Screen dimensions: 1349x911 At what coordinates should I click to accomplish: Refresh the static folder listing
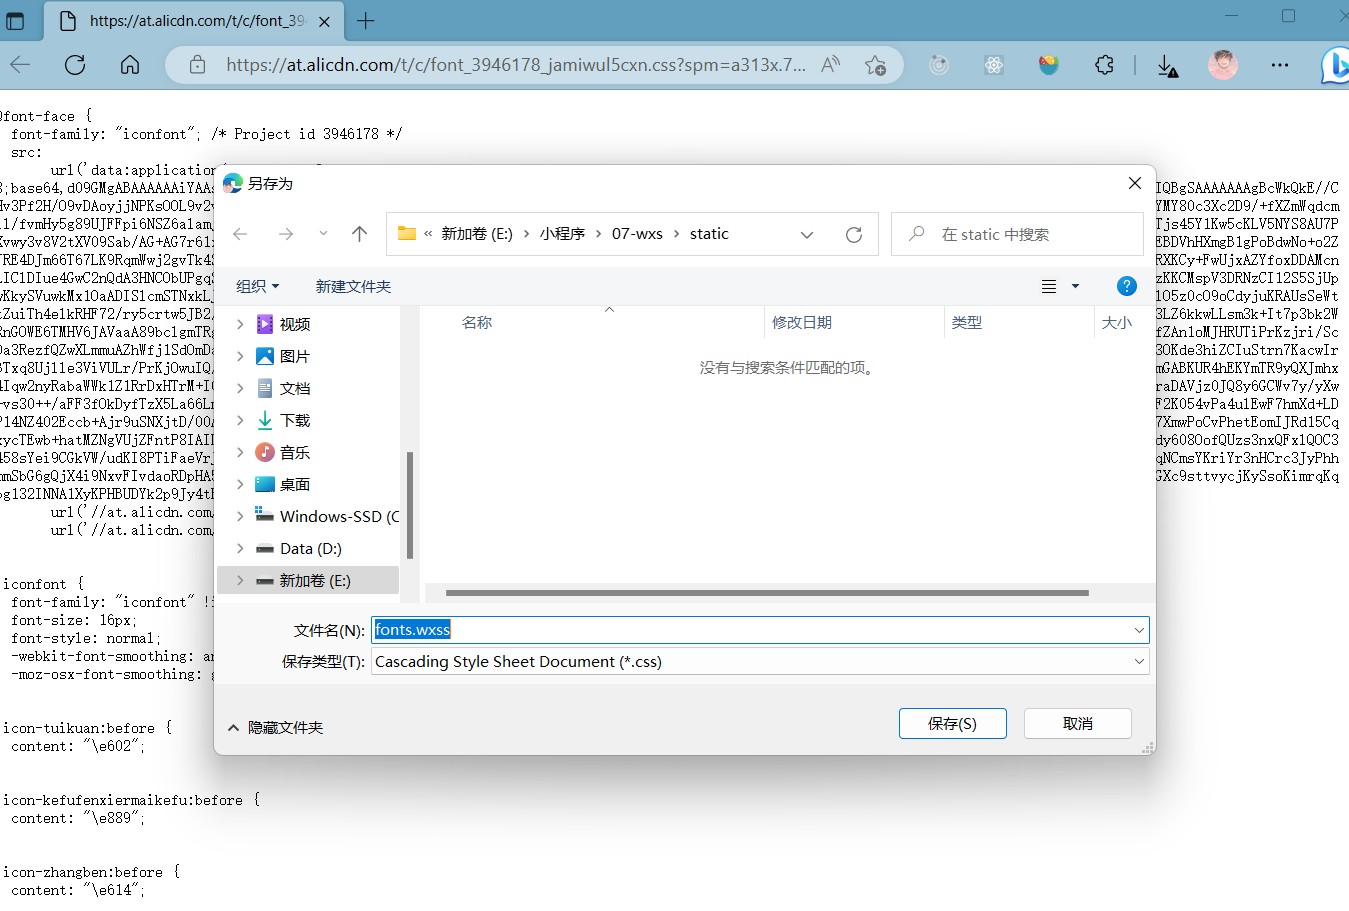click(853, 234)
